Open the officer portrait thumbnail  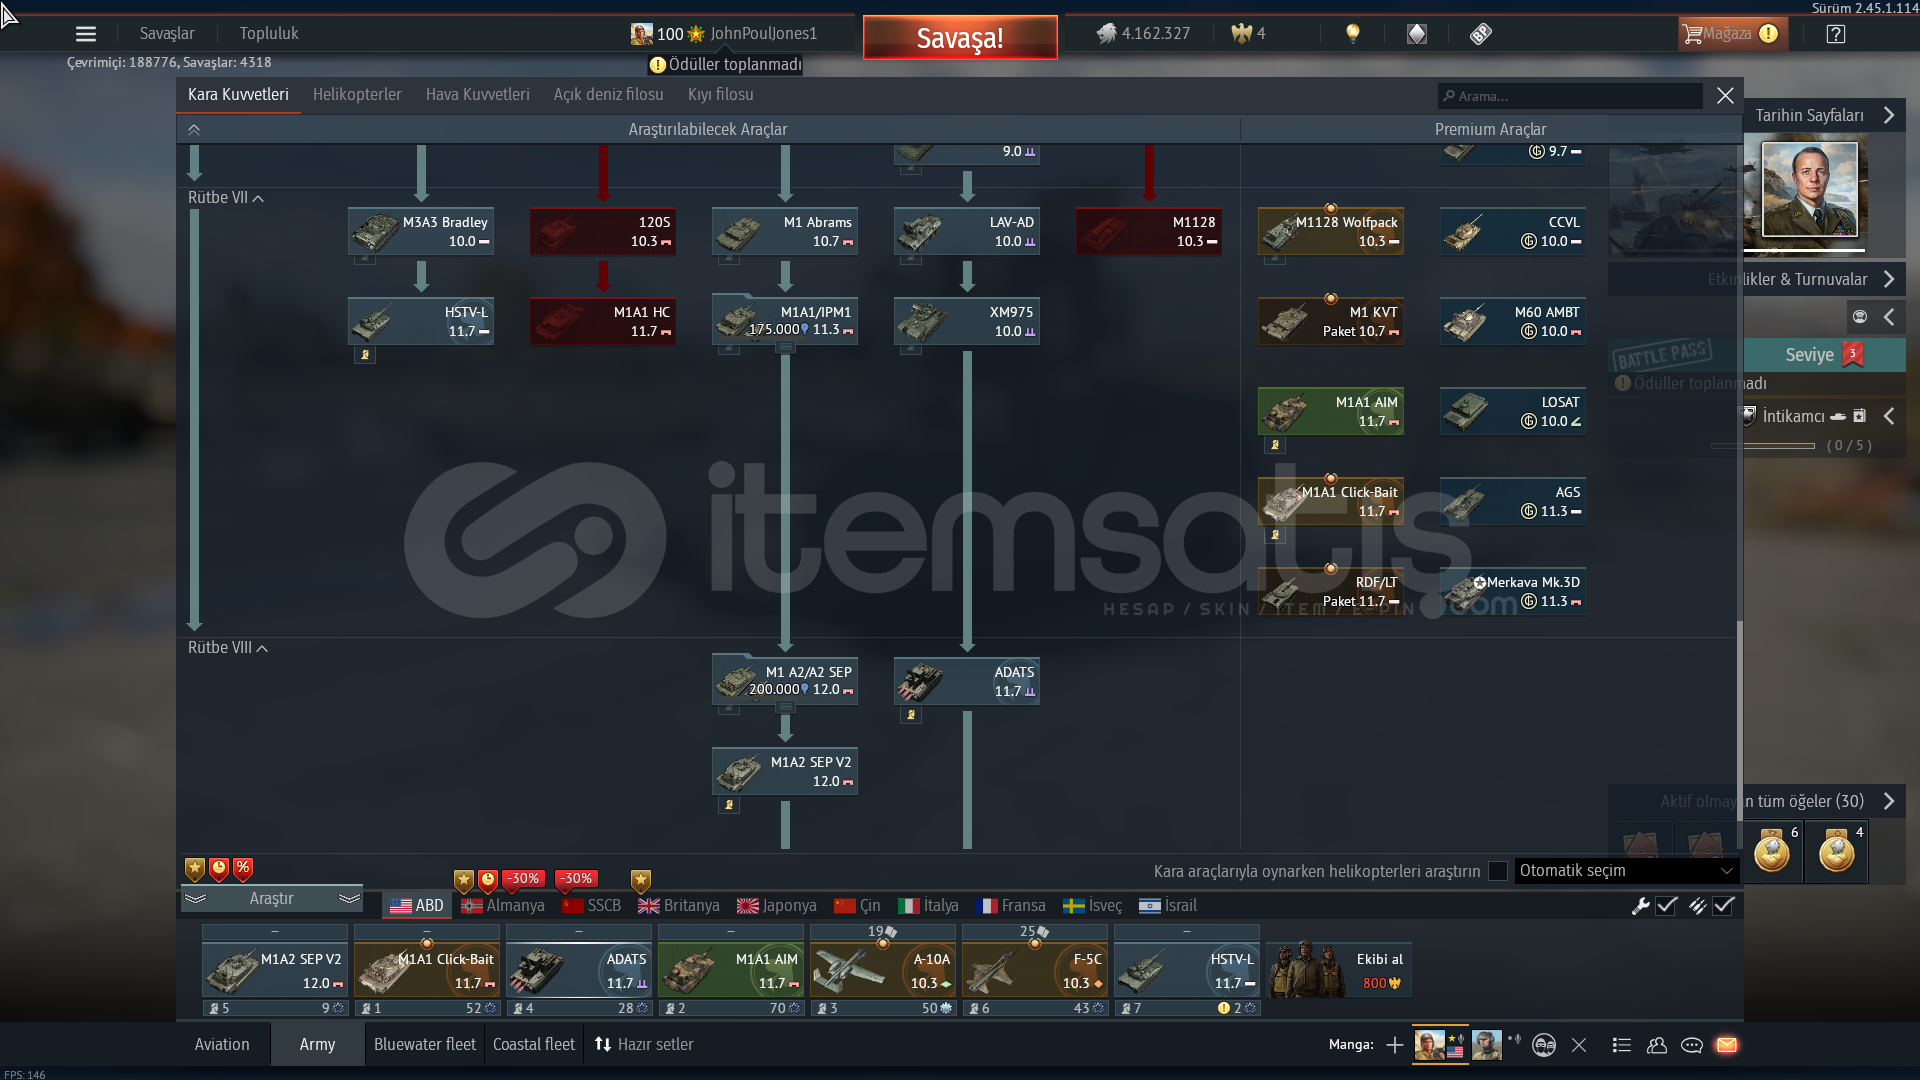point(1810,190)
